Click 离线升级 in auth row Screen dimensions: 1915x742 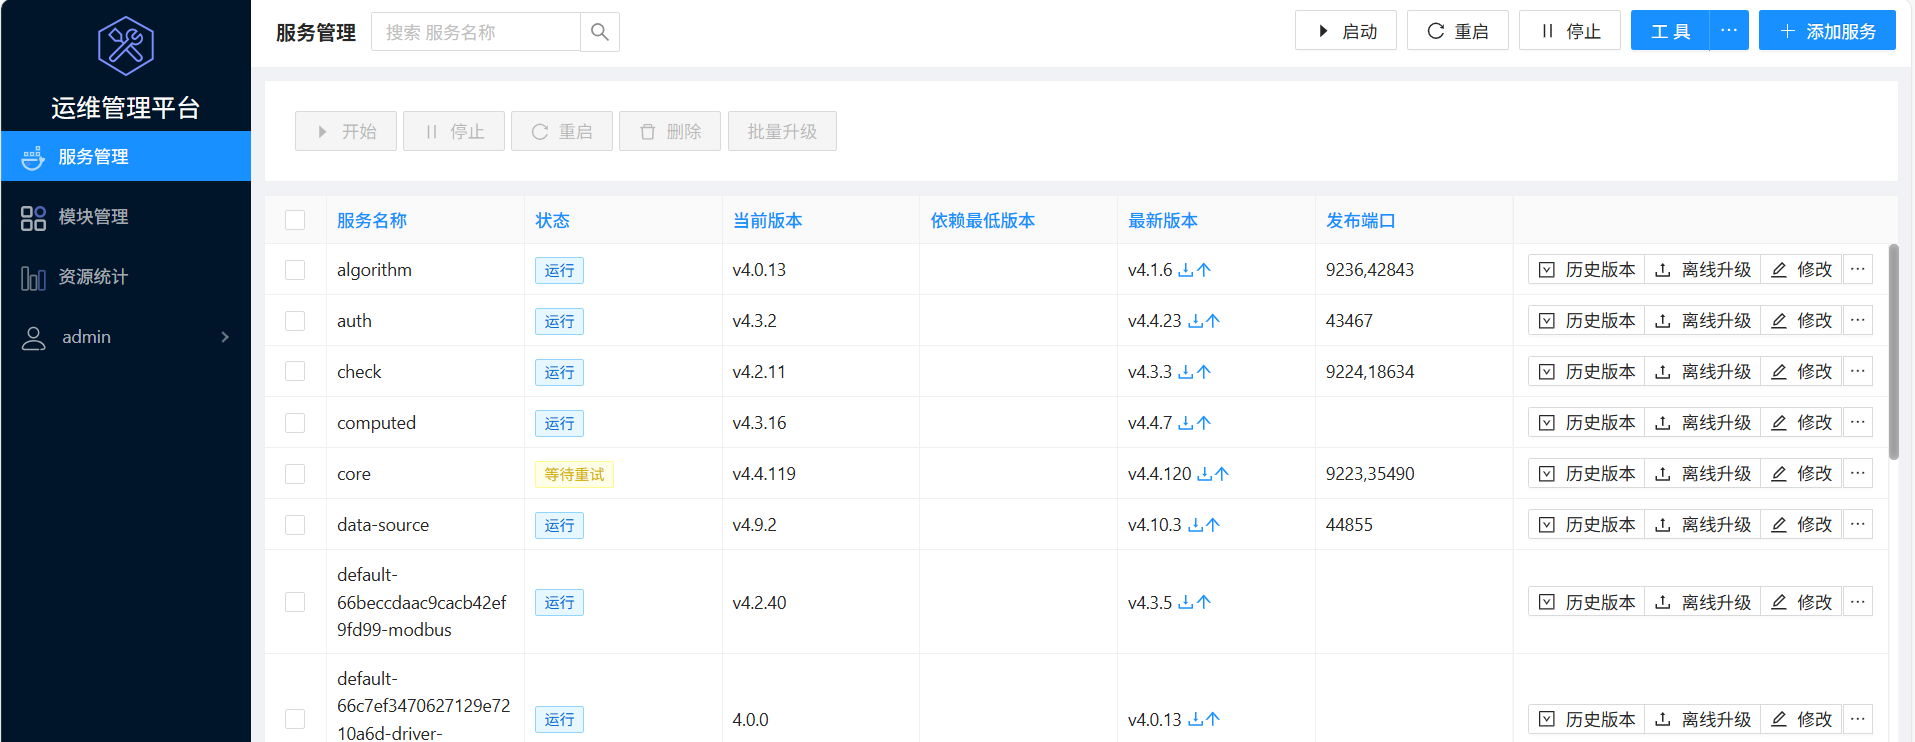1703,321
